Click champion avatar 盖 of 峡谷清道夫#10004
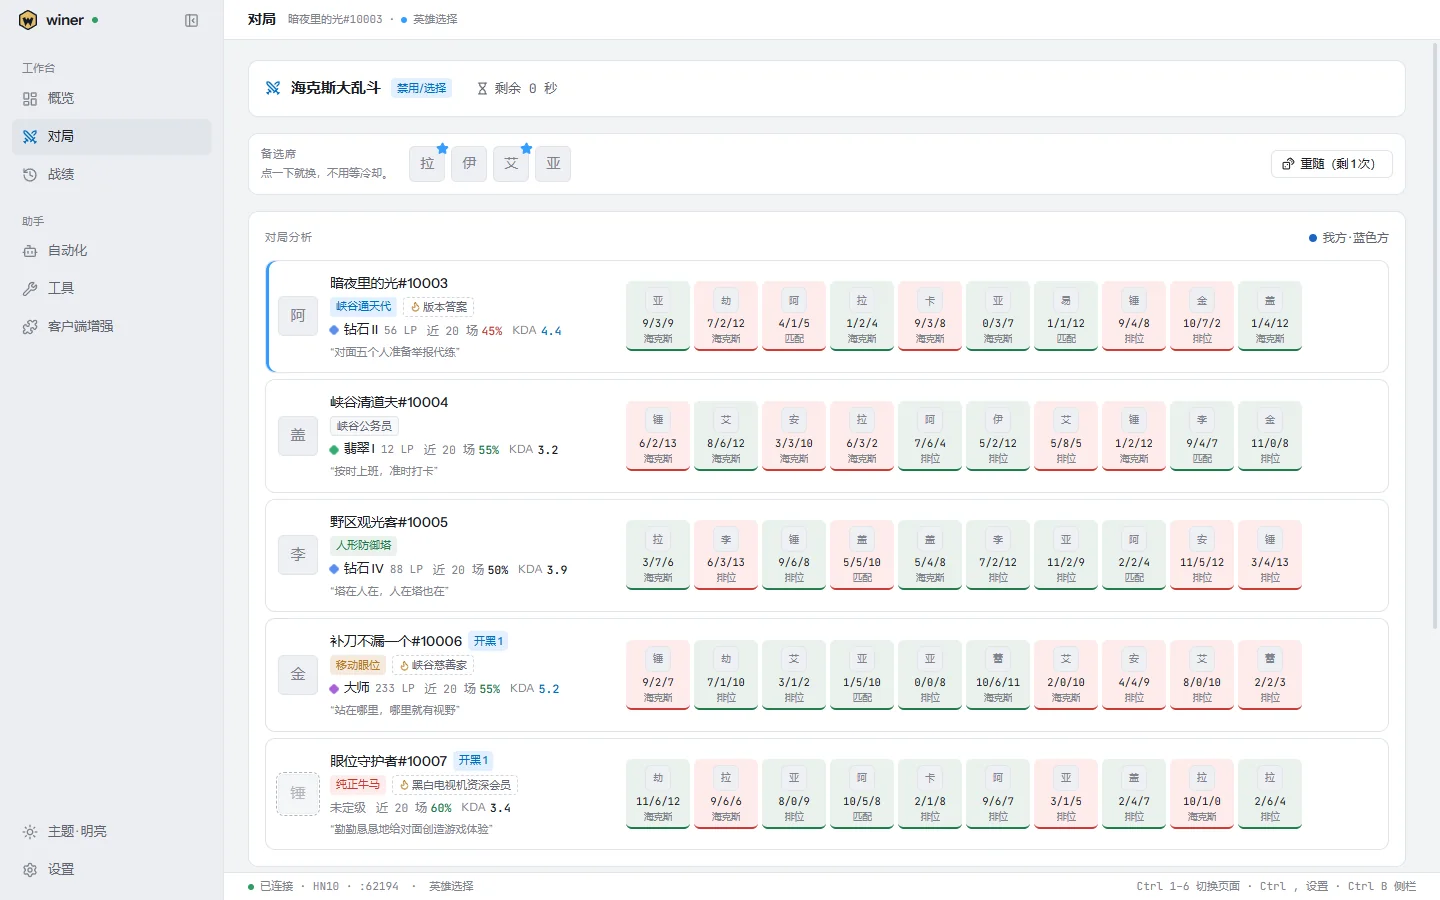Image resolution: width=1440 pixels, height=900 pixels. (298, 435)
